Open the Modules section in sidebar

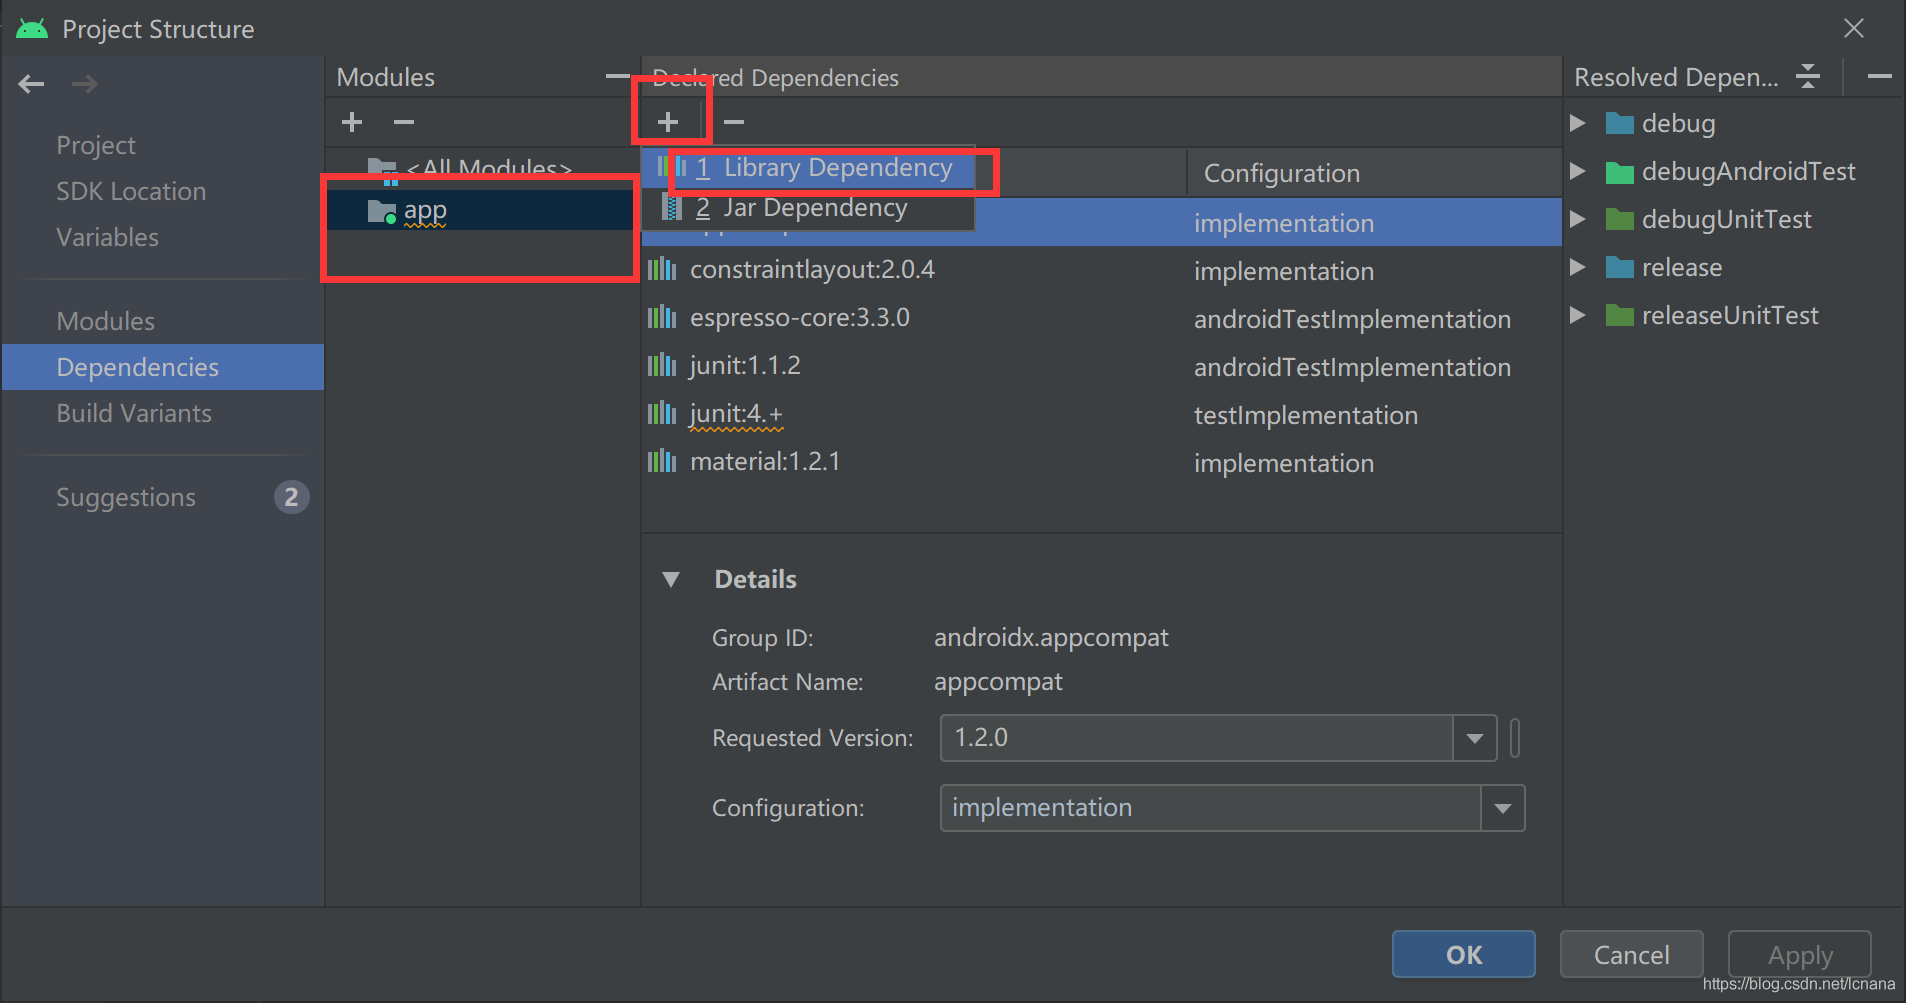tap(106, 321)
